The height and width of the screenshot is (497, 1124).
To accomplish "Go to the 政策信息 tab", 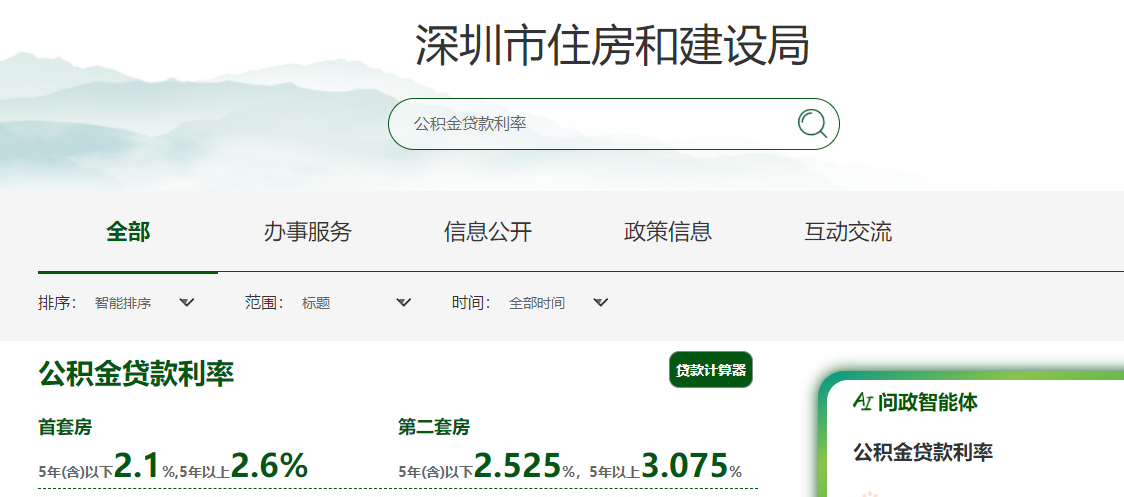I will click(x=668, y=232).
